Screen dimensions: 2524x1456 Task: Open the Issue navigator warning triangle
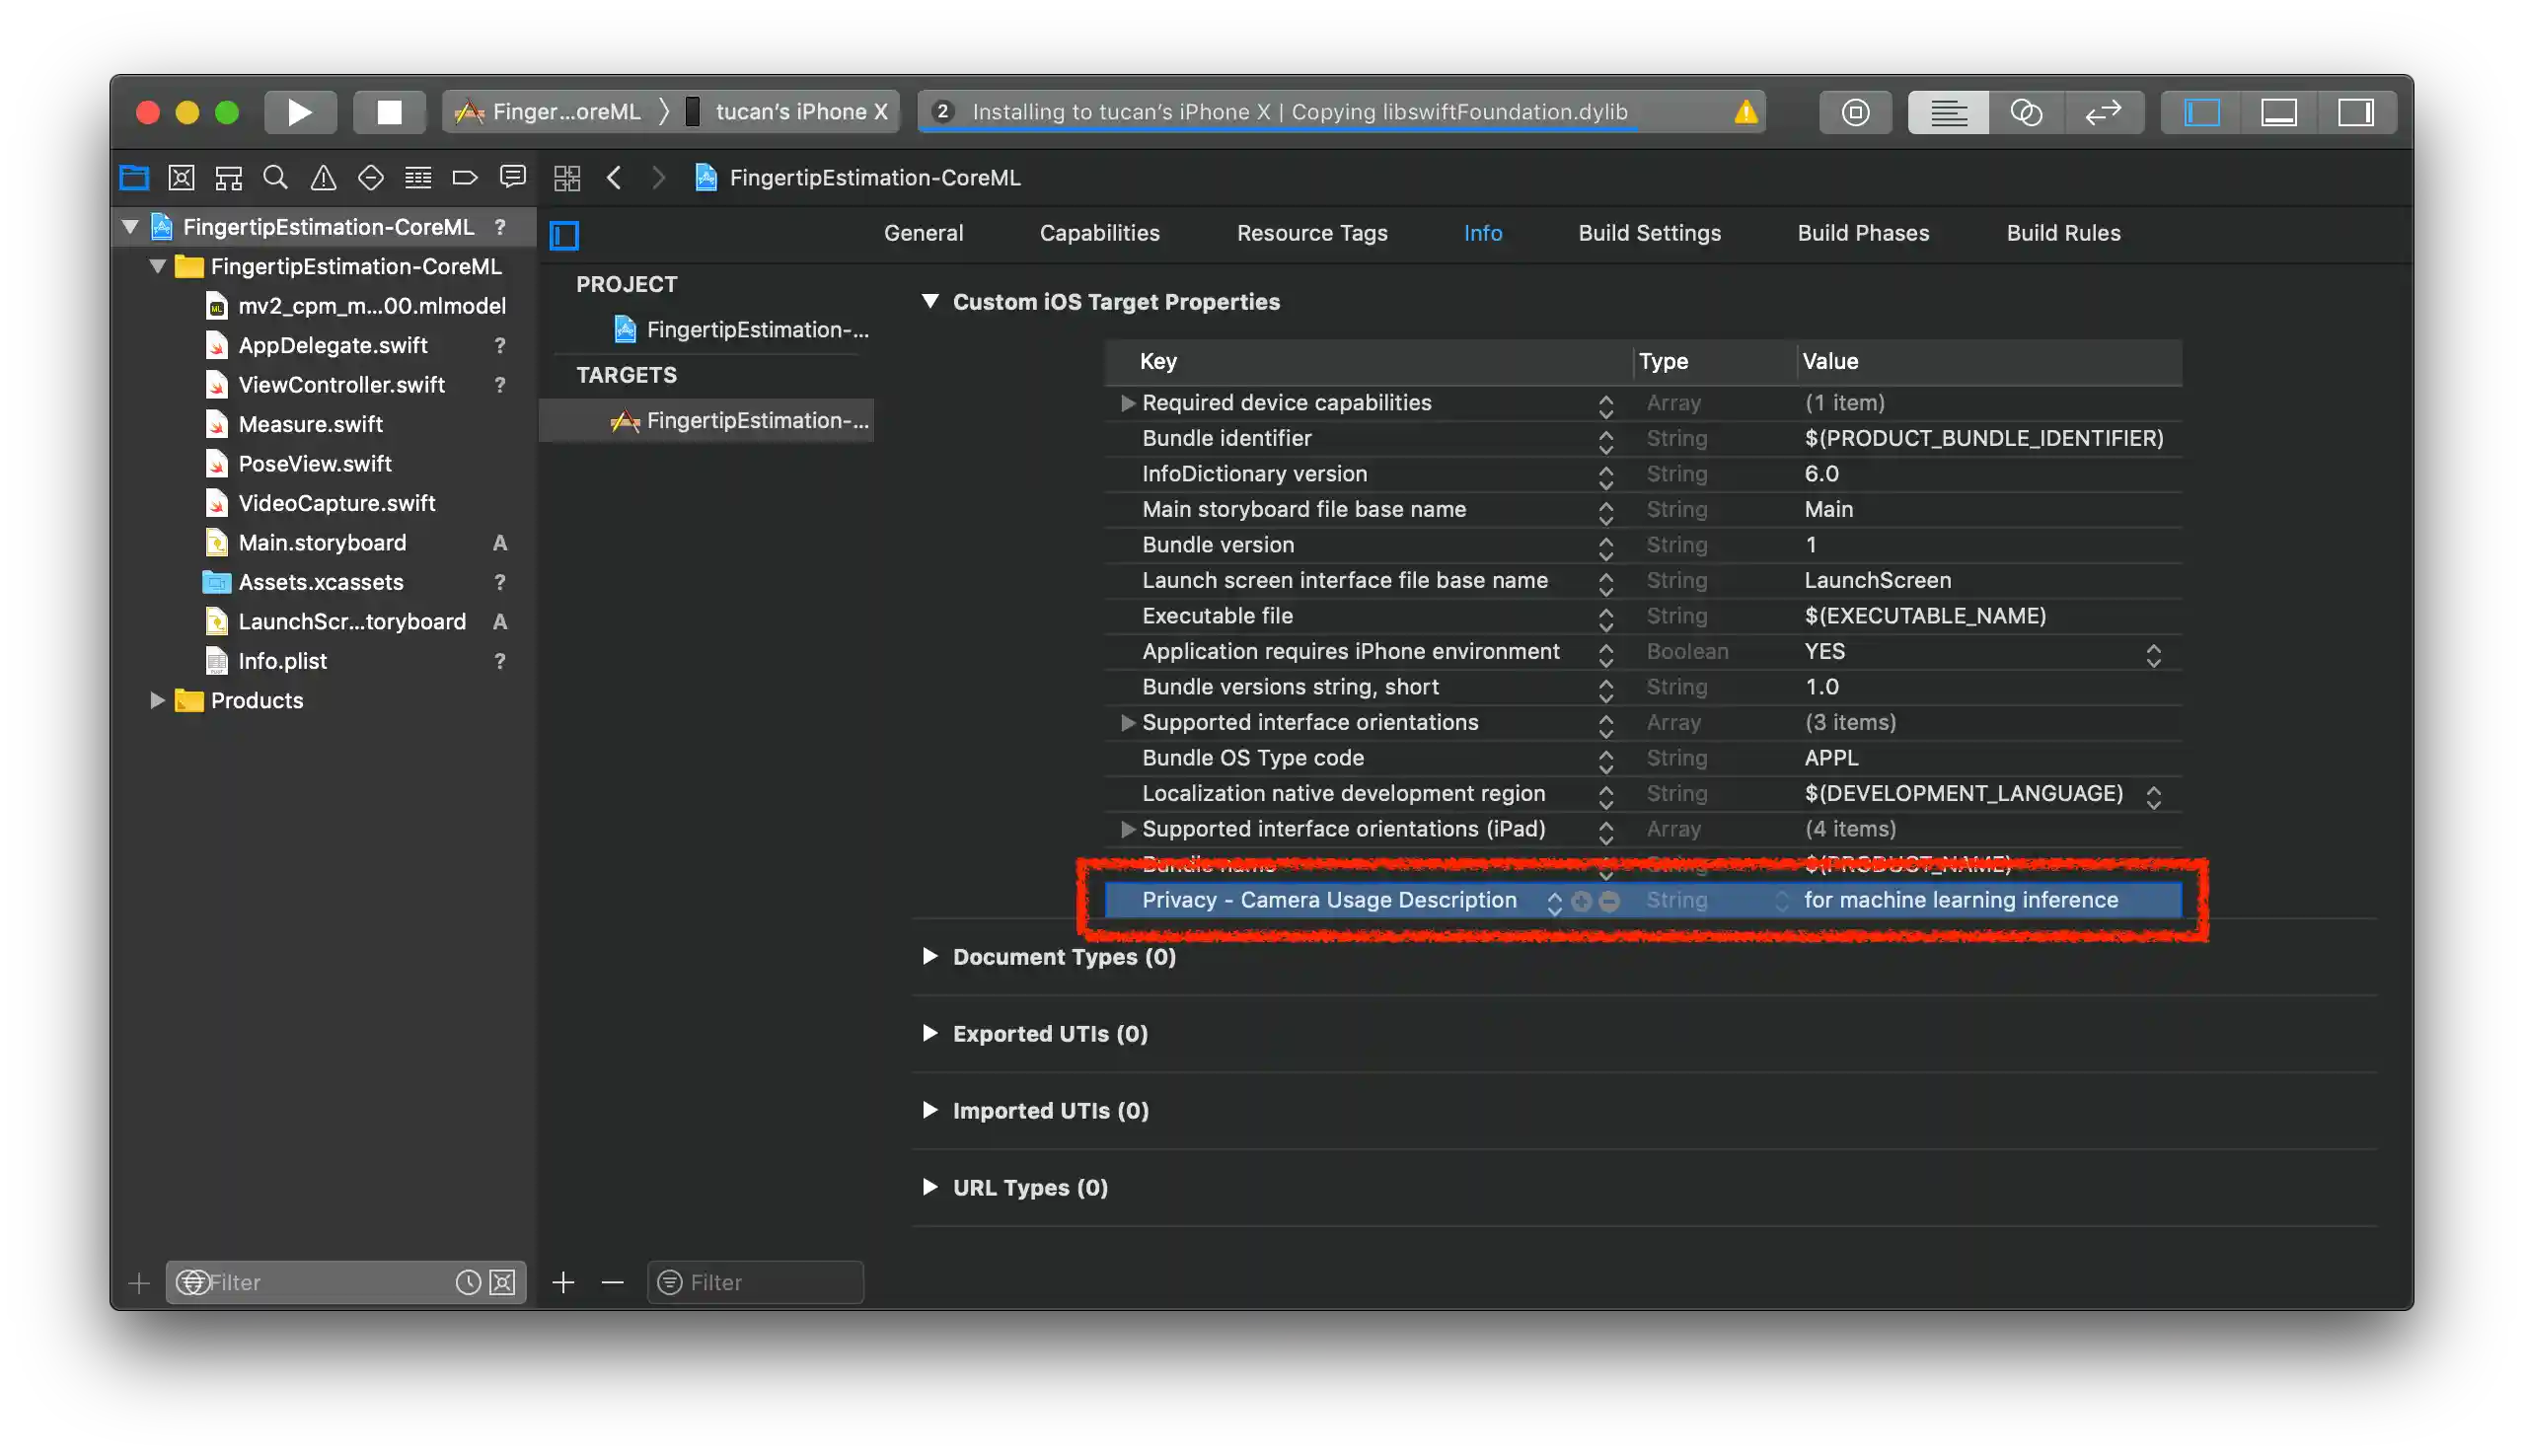pyautogui.click(x=322, y=177)
